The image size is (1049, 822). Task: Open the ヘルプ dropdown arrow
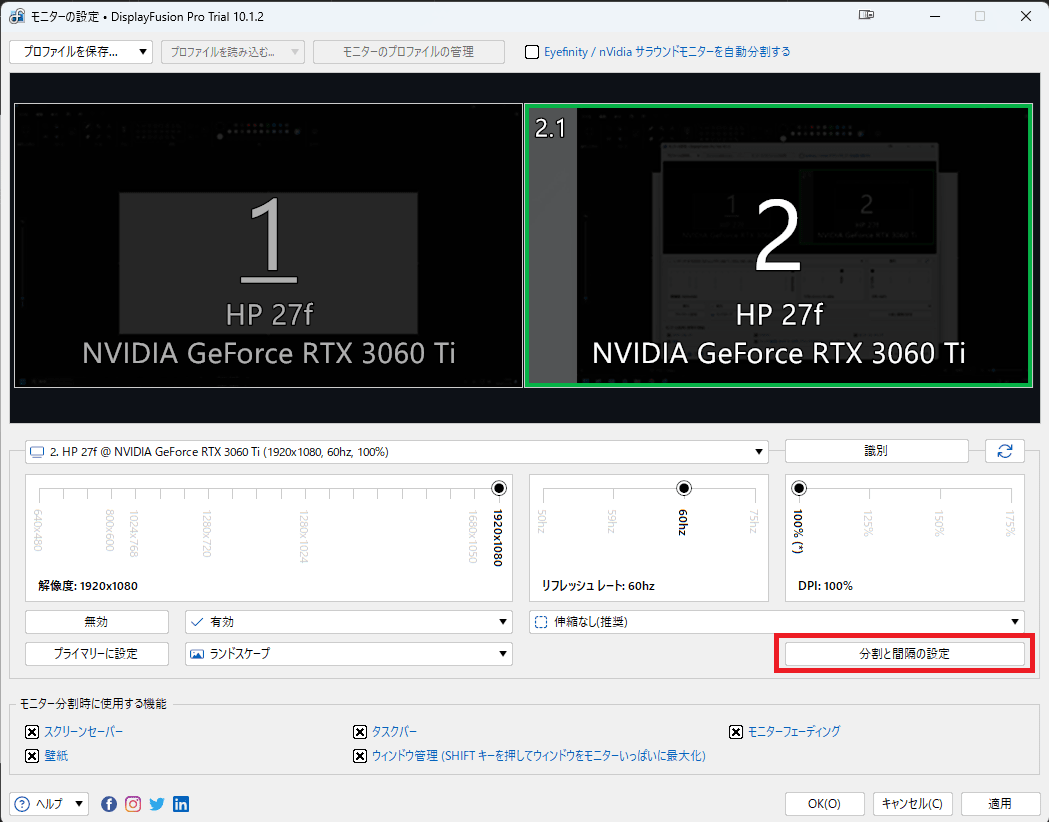coord(79,804)
